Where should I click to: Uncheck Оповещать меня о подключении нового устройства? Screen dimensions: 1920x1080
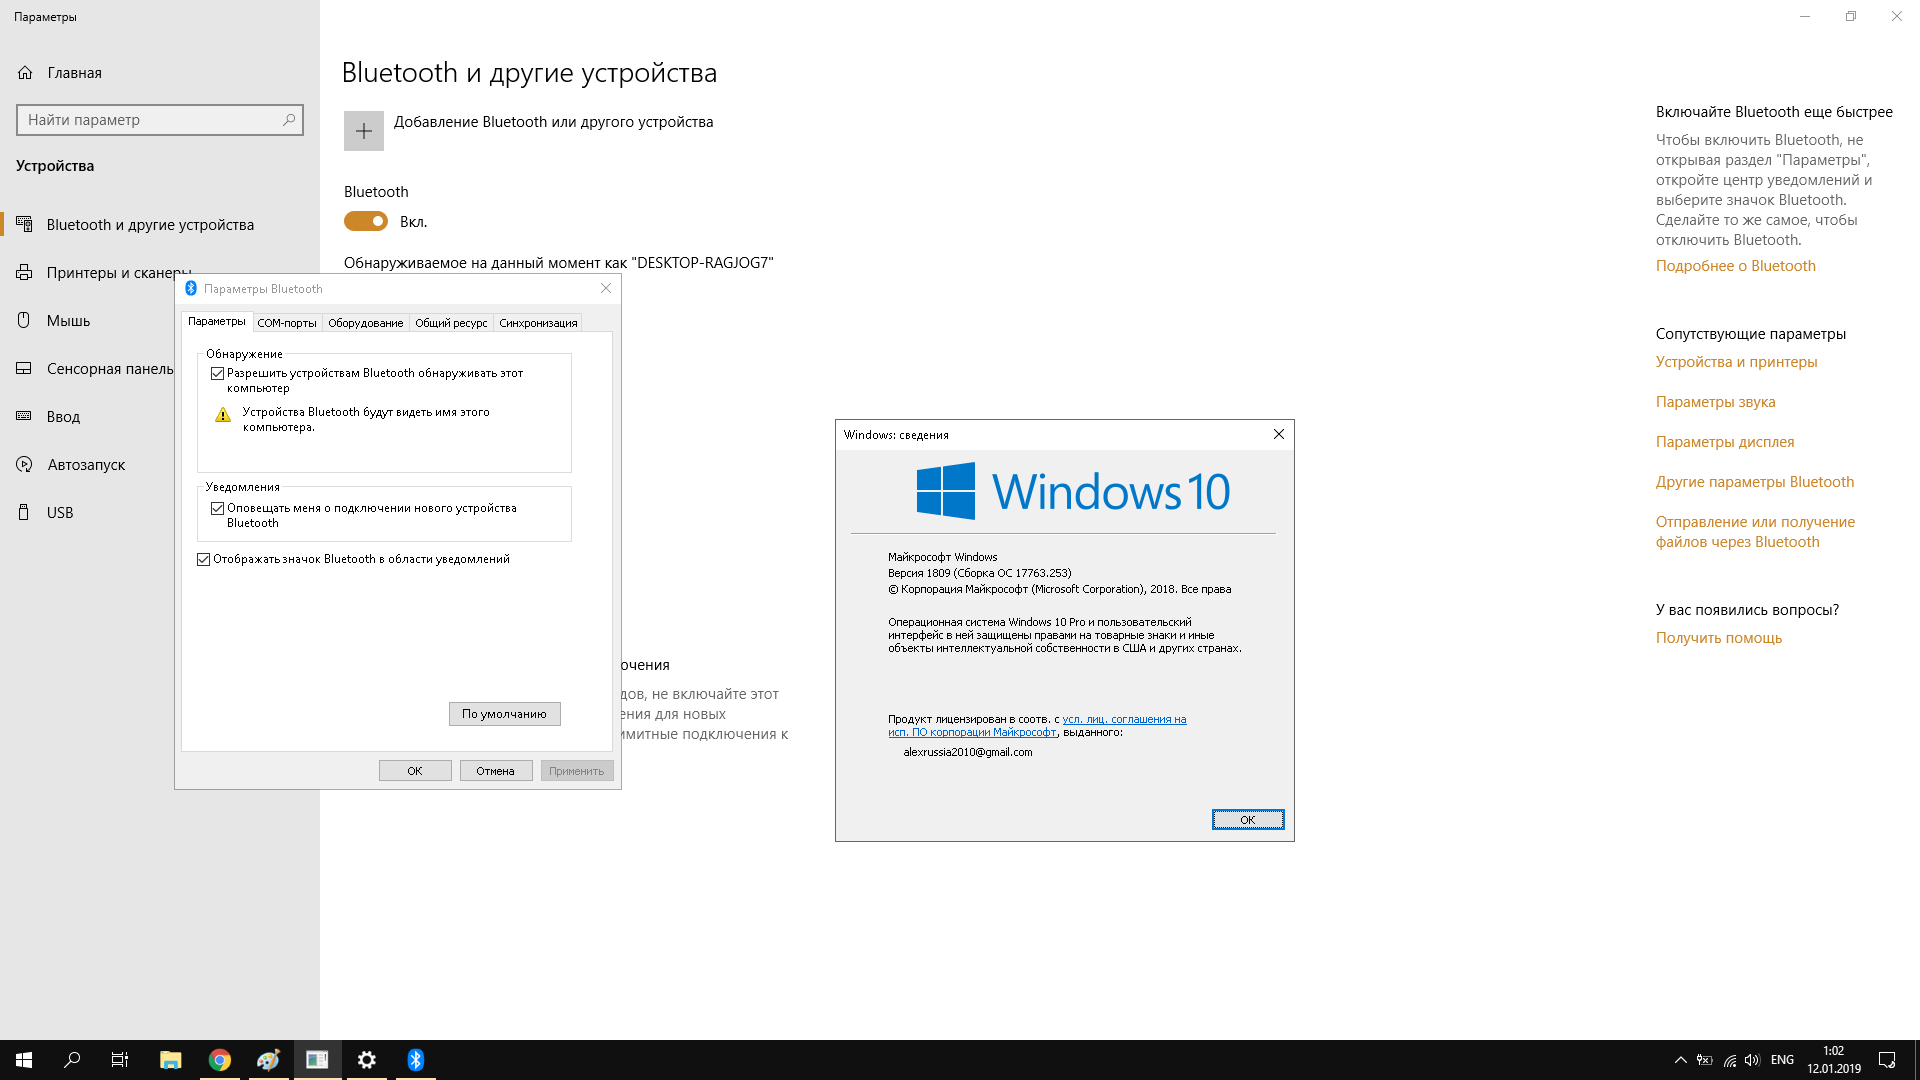(x=217, y=508)
